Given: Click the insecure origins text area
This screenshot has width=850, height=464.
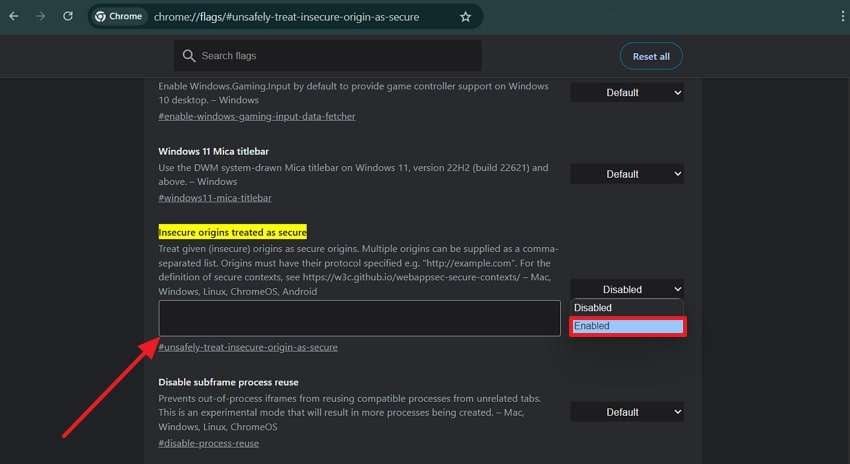Looking at the screenshot, I should pyautogui.click(x=359, y=318).
